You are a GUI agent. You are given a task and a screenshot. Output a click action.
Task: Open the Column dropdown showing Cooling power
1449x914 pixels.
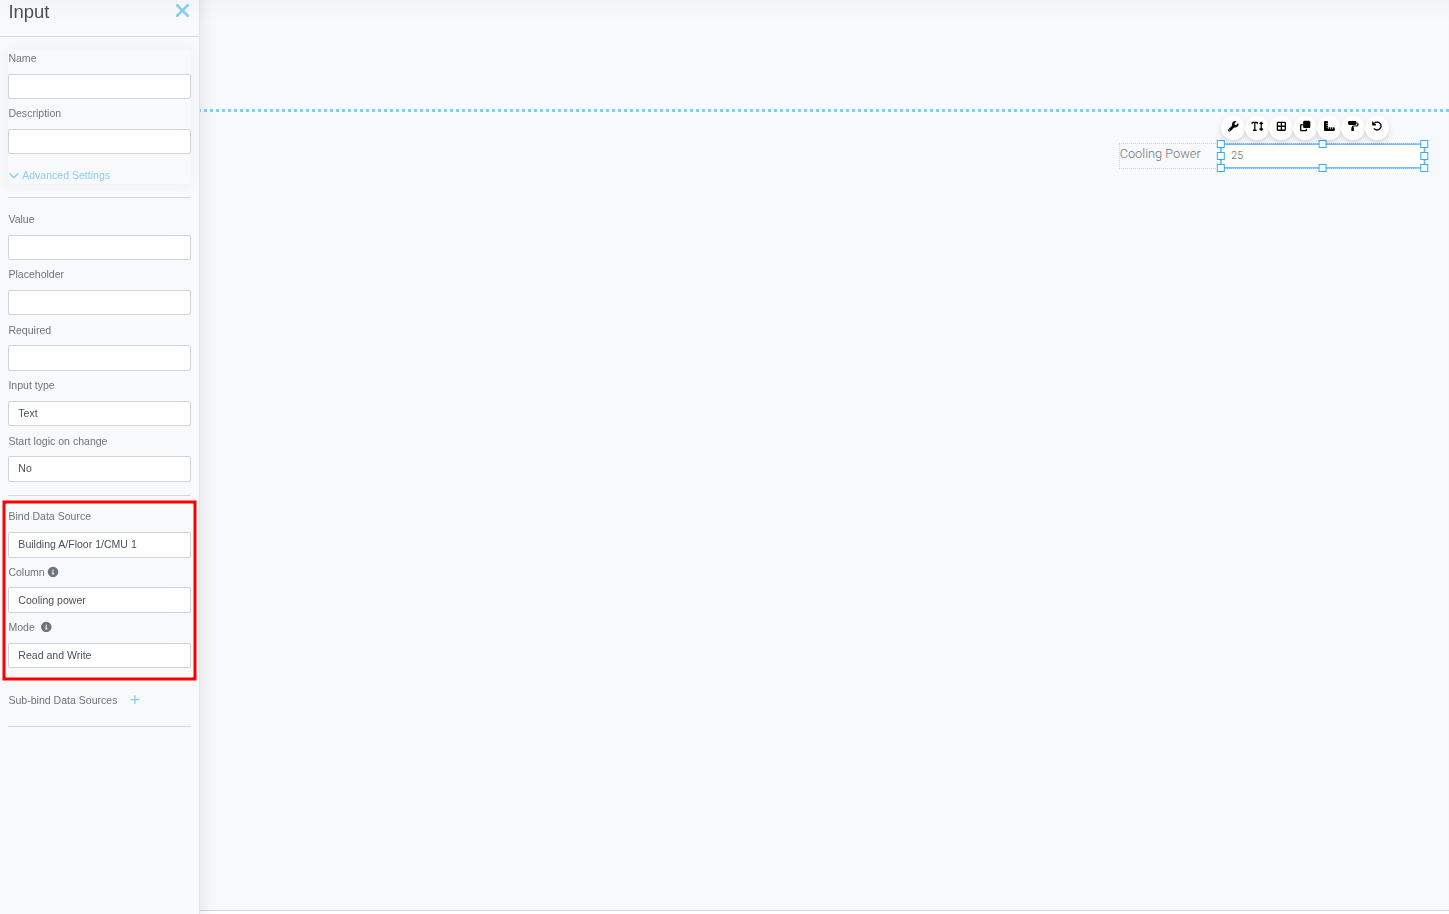pos(99,600)
